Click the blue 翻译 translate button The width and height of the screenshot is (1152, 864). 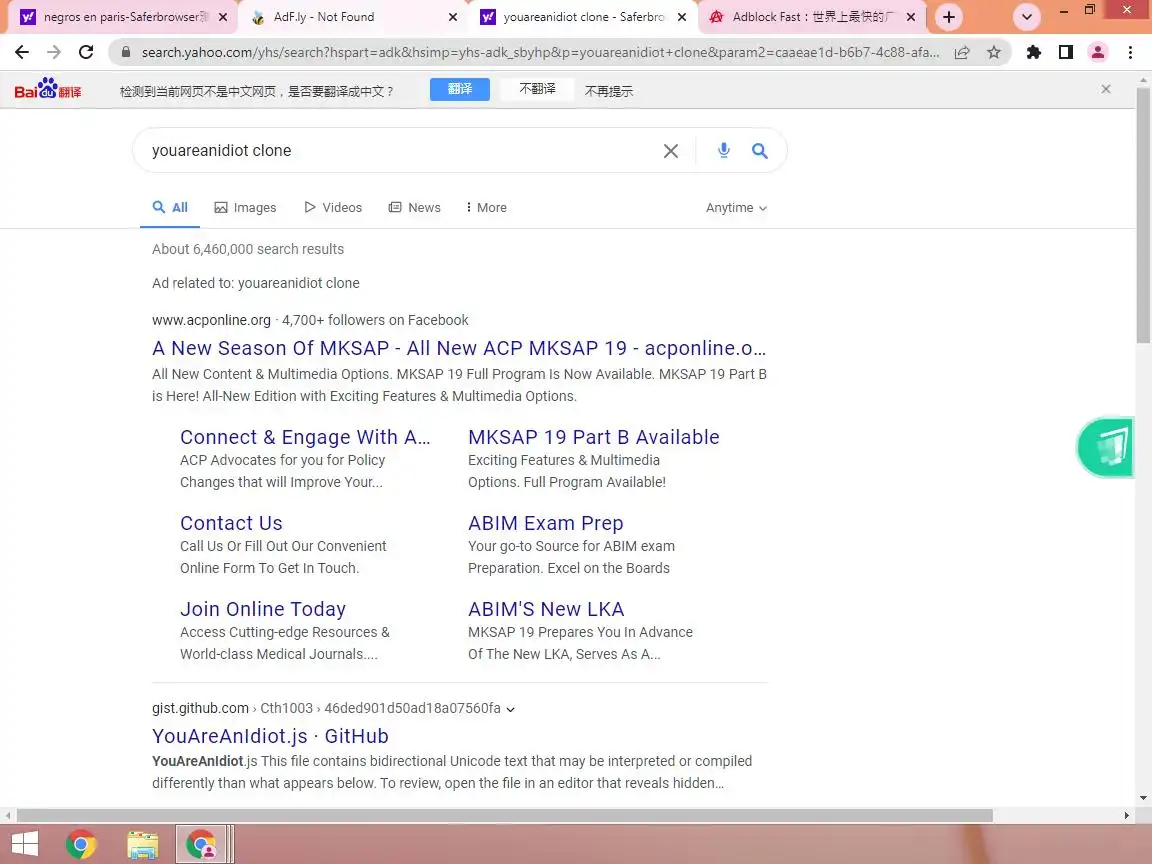click(460, 89)
